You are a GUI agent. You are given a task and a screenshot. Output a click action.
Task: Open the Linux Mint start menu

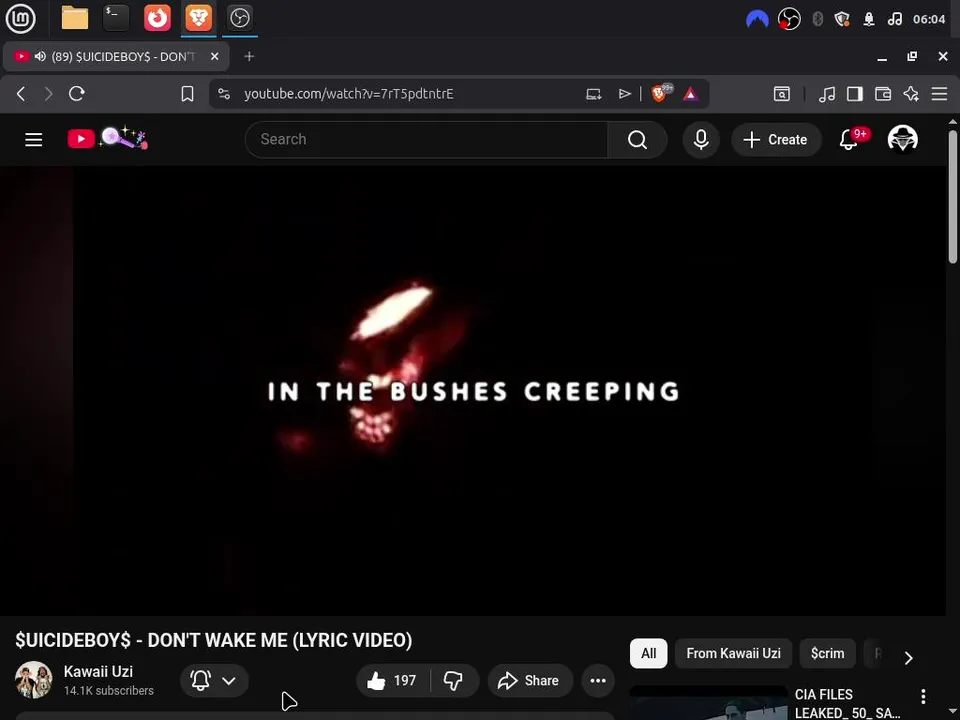tap(20, 18)
